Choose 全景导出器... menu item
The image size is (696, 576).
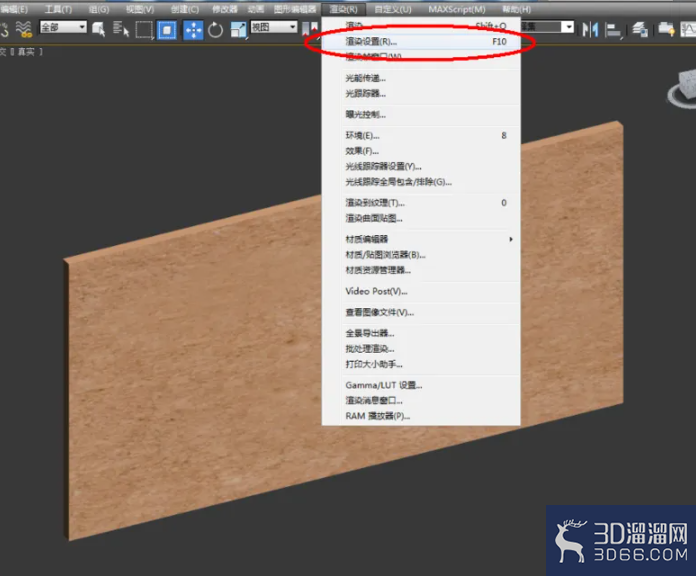point(421,333)
